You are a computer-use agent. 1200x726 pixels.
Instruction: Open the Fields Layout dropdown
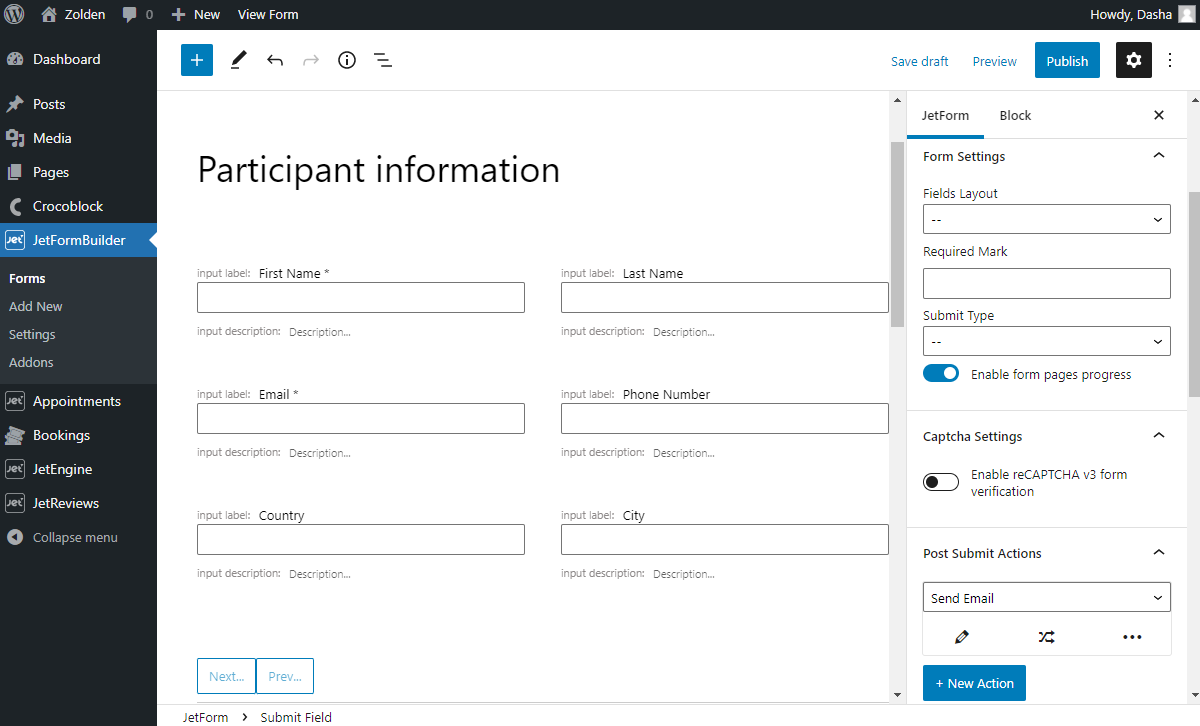click(1046, 219)
